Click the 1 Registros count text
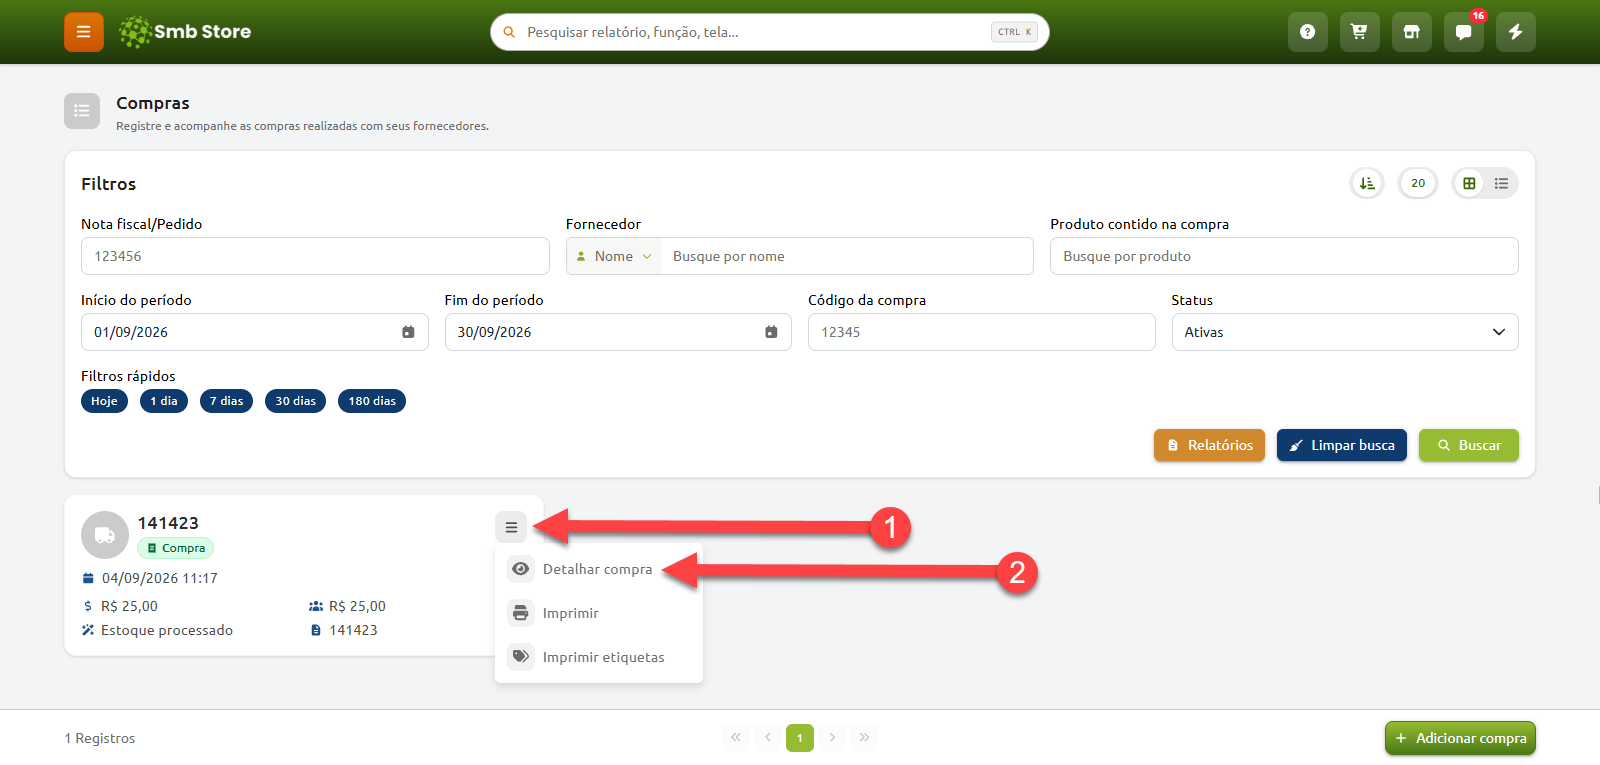 click(100, 738)
